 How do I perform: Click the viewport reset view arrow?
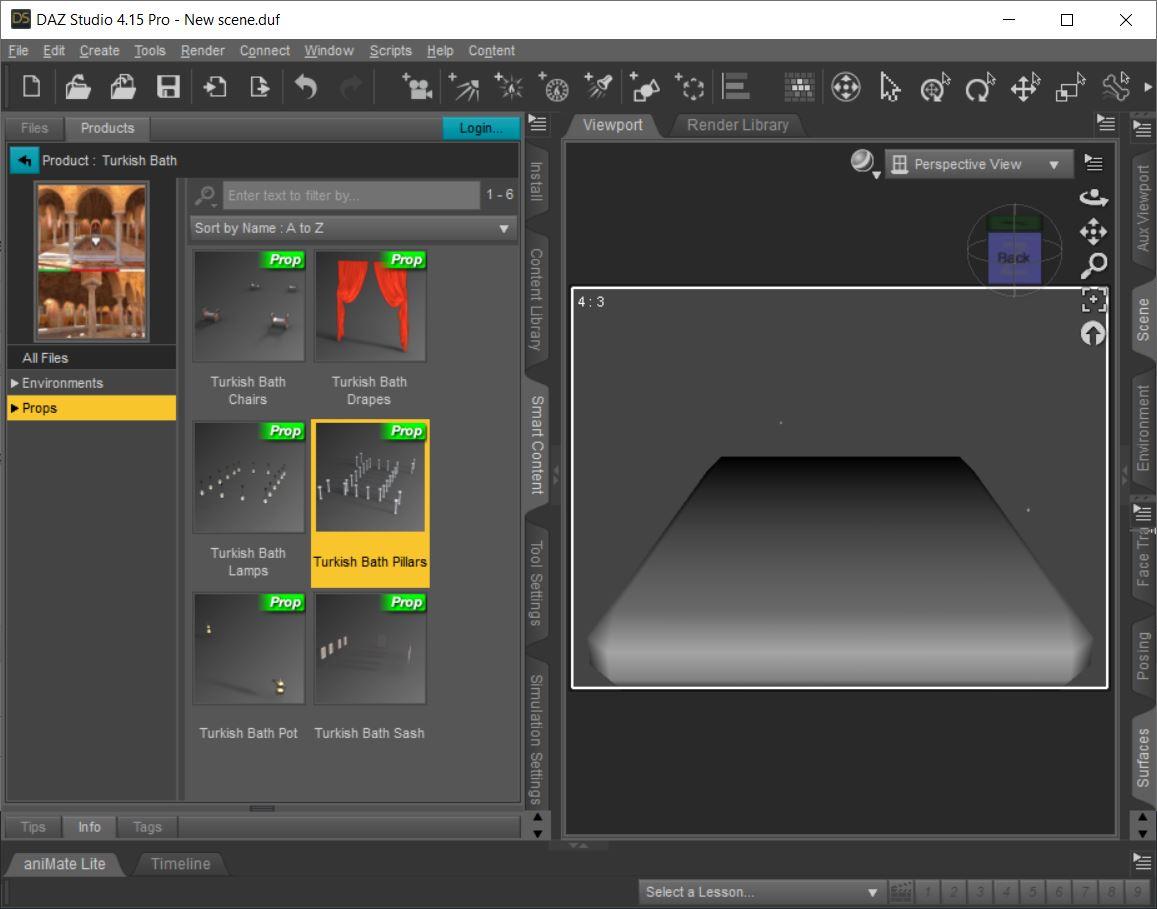1094,333
